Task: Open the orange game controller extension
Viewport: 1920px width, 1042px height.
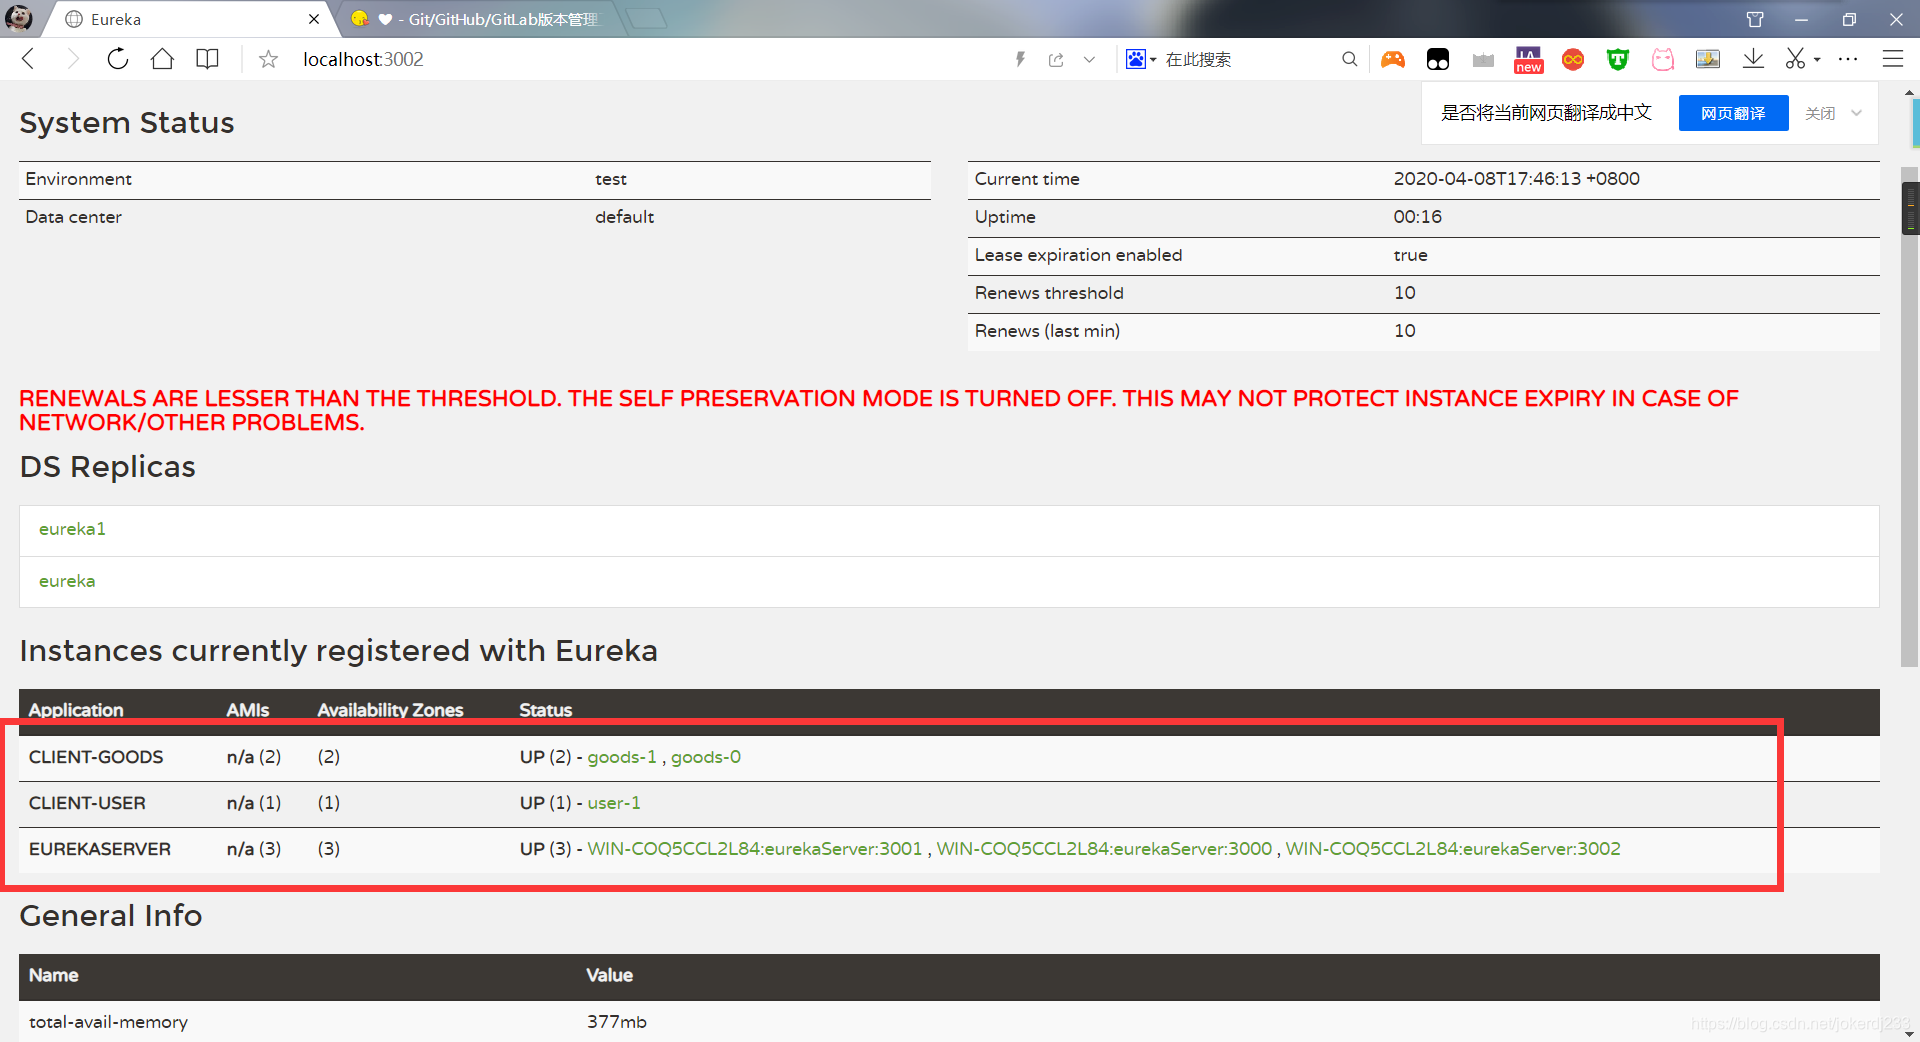Action: coord(1393,59)
